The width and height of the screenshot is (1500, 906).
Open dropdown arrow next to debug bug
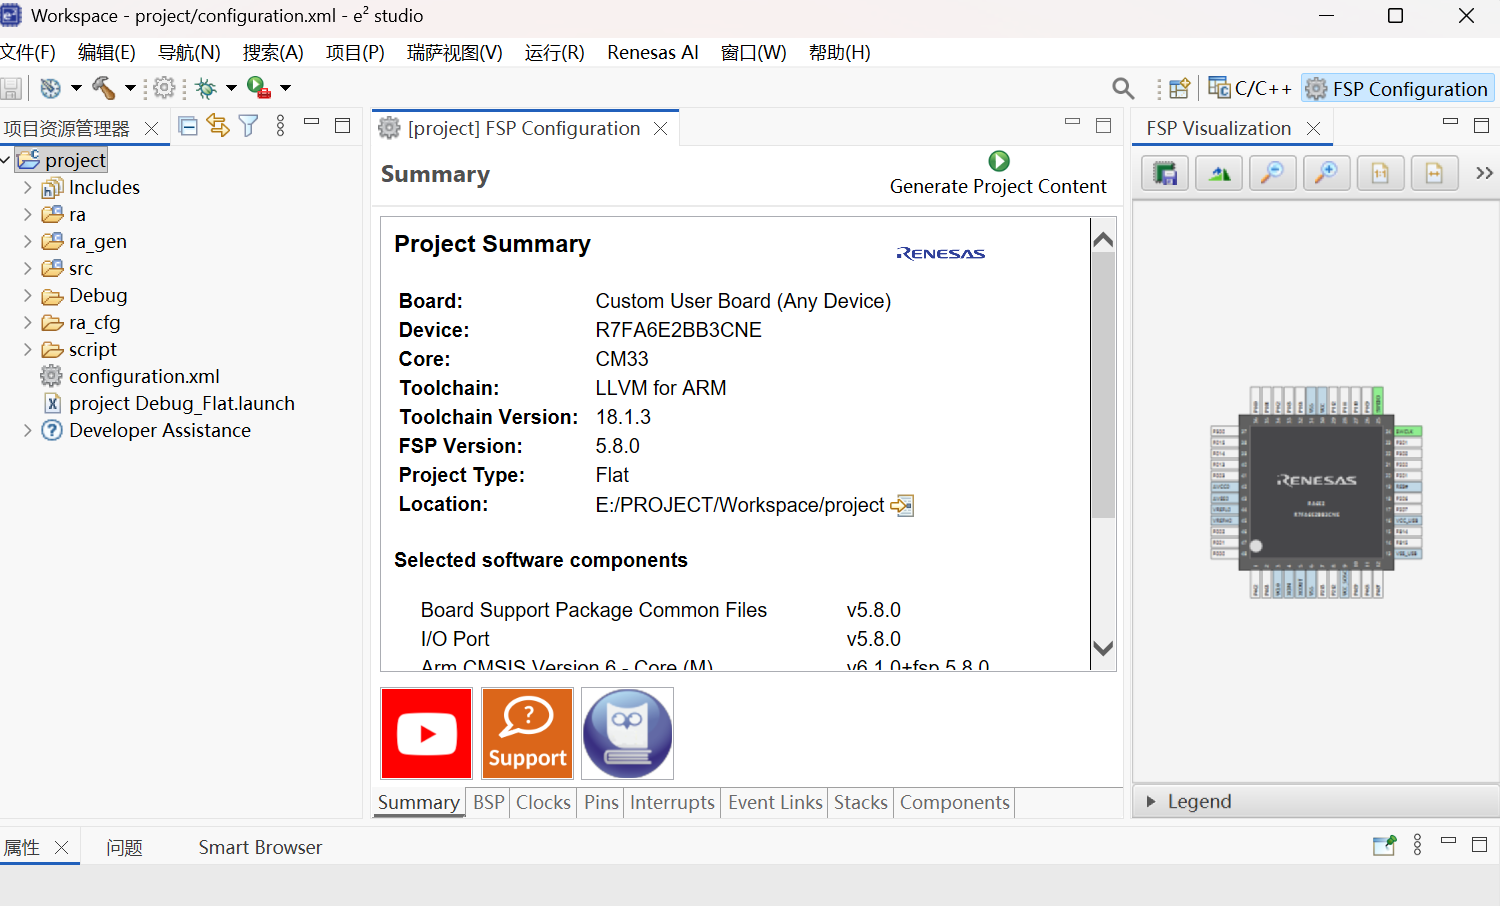pos(231,88)
